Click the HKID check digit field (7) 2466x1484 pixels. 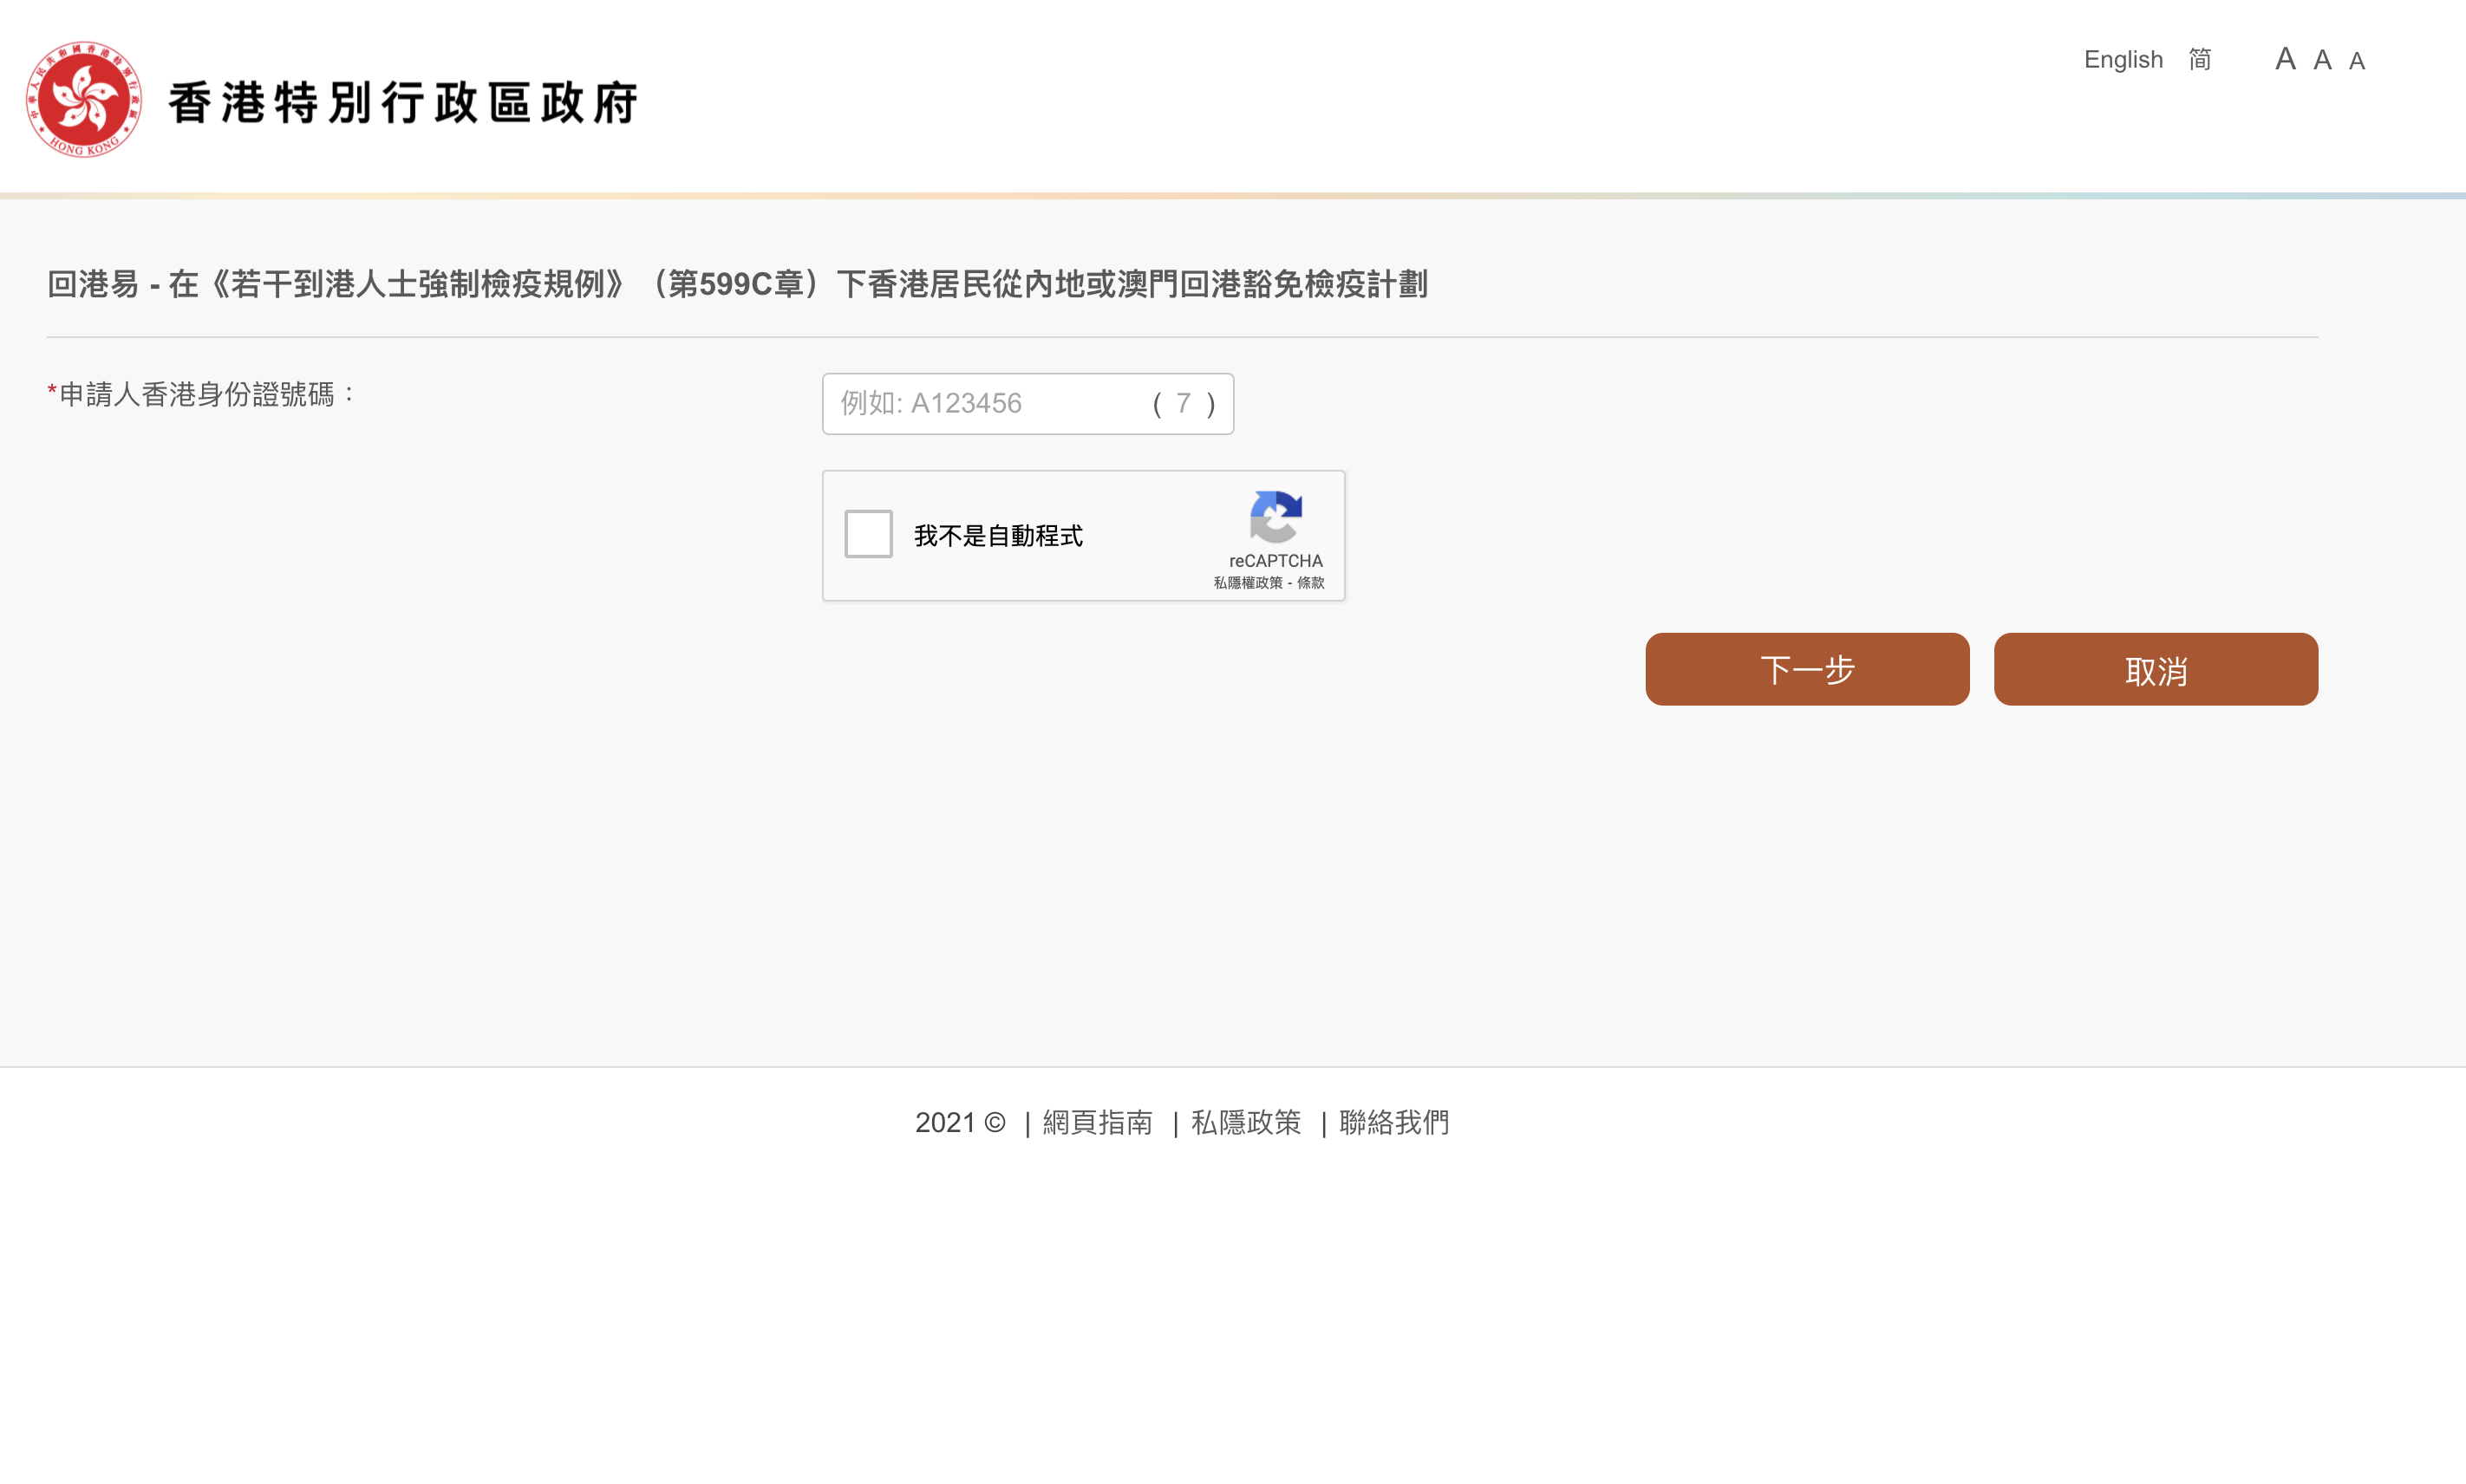point(1184,403)
